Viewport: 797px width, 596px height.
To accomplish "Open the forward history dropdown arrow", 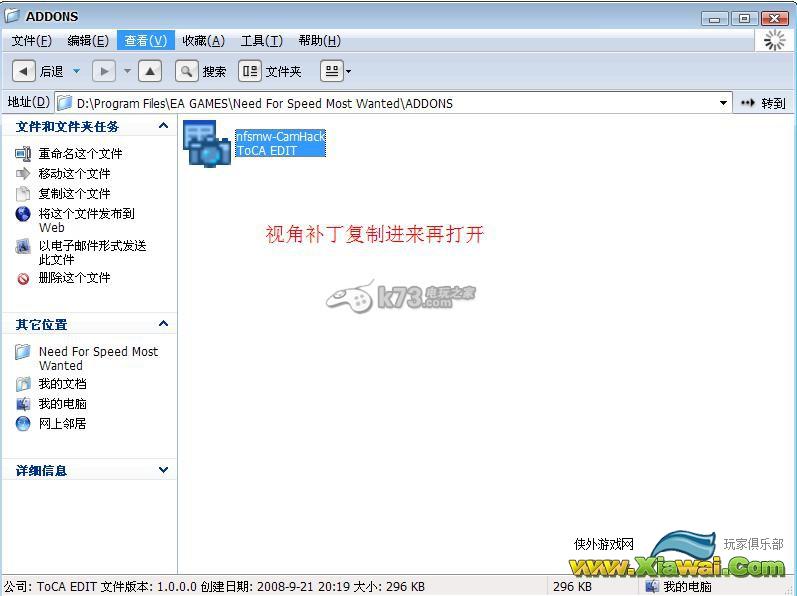I will tap(128, 72).
